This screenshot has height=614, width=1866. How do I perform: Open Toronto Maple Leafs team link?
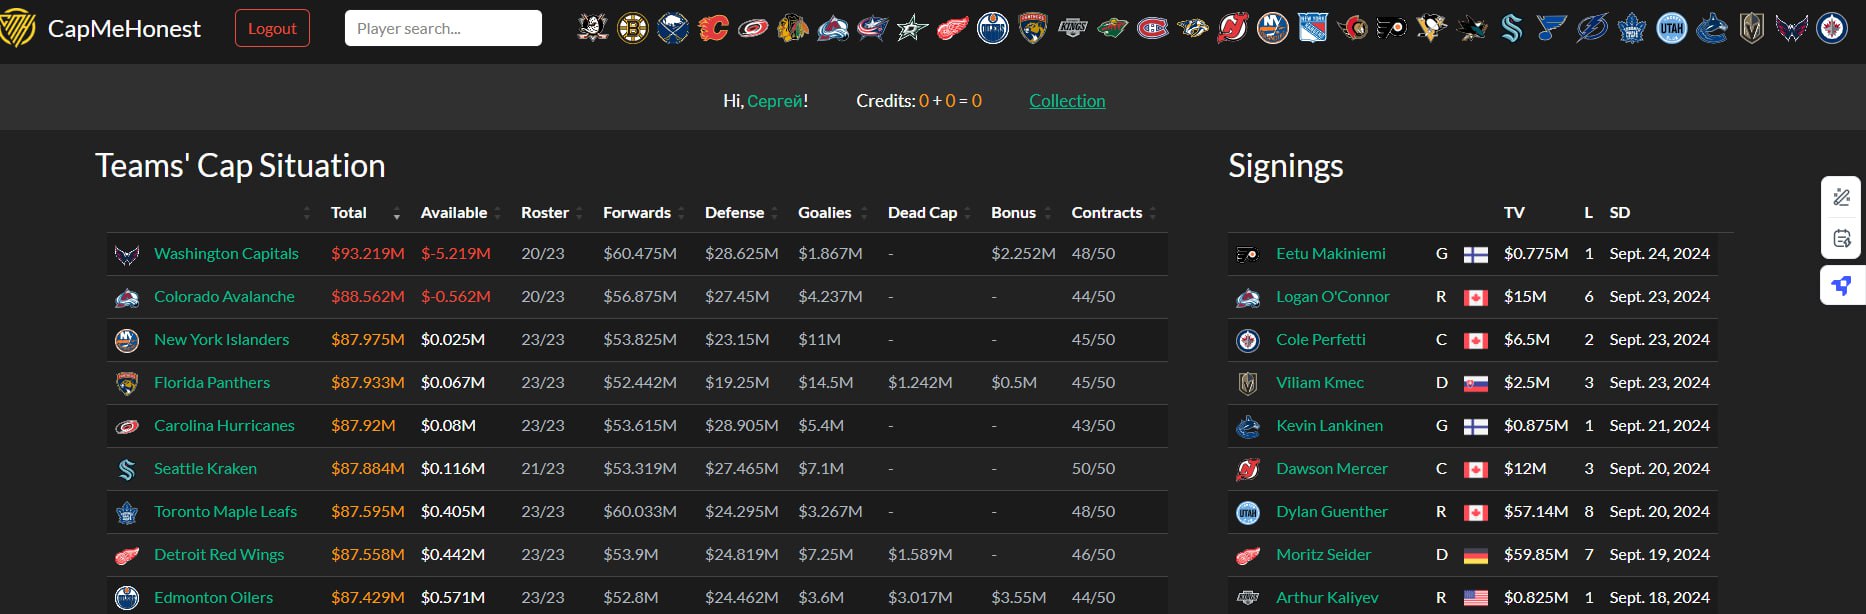click(x=225, y=512)
